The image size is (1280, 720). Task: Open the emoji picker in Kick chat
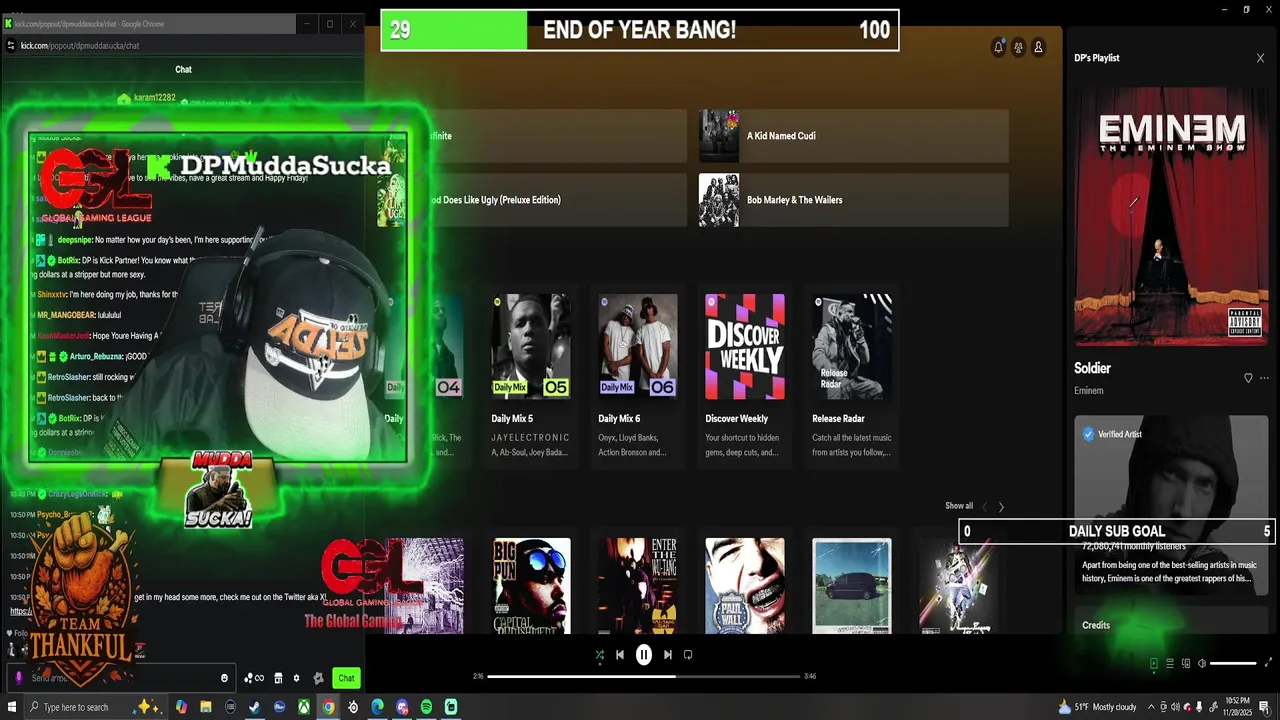click(x=224, y=678)
